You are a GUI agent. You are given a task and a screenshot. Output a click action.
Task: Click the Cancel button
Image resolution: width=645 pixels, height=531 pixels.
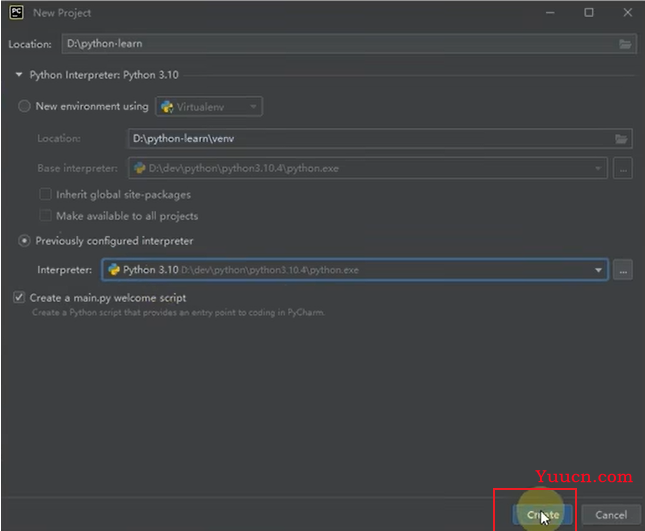[611, 515]
